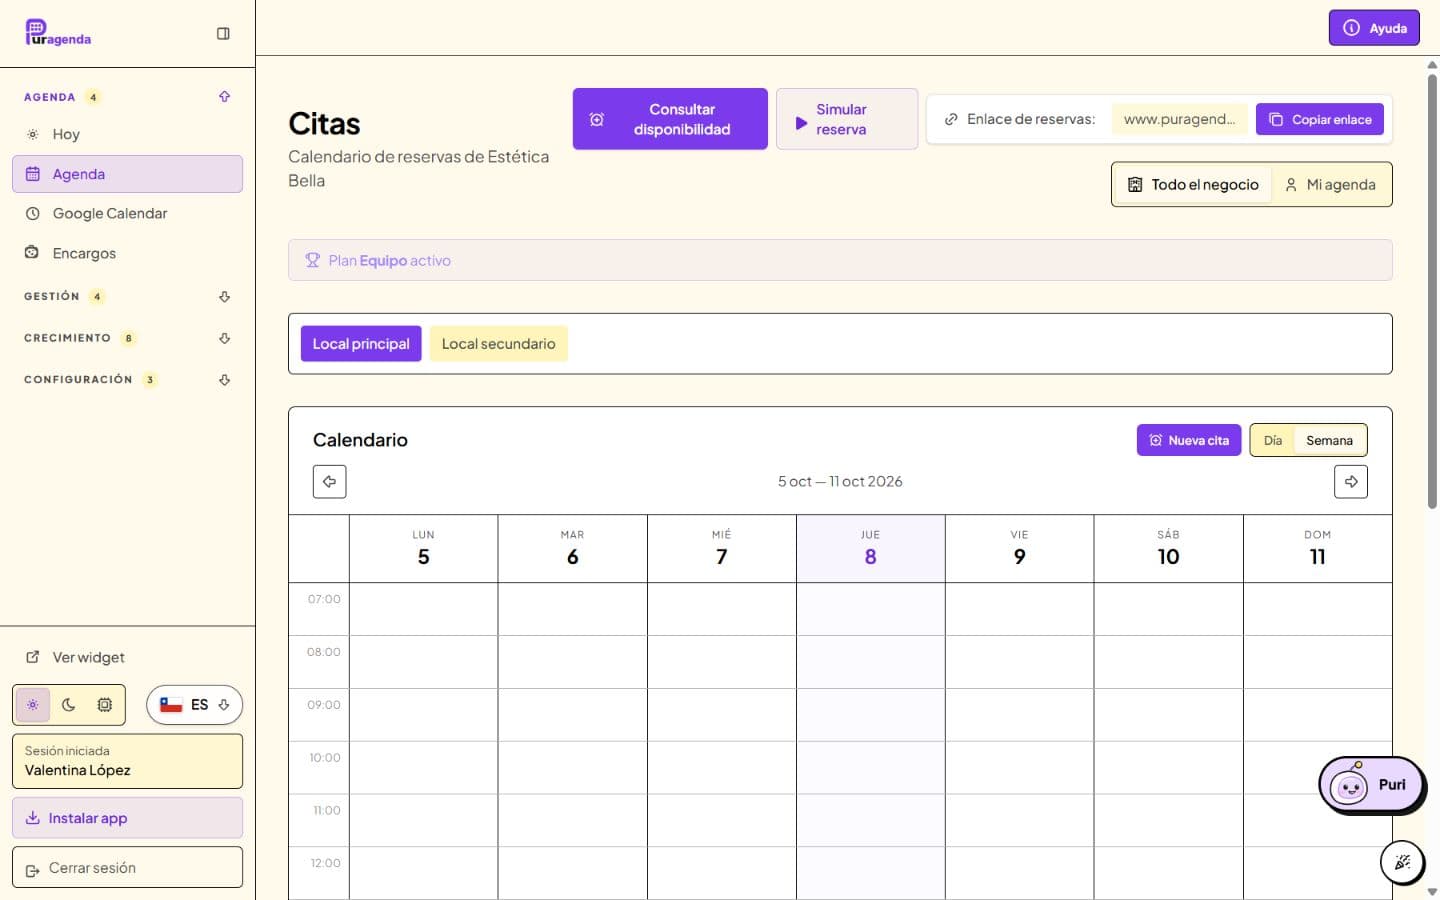Click the confetti icon in bottom corner
The height and width of the screenshot is (900, 1440).
(x=1402, y=862)
